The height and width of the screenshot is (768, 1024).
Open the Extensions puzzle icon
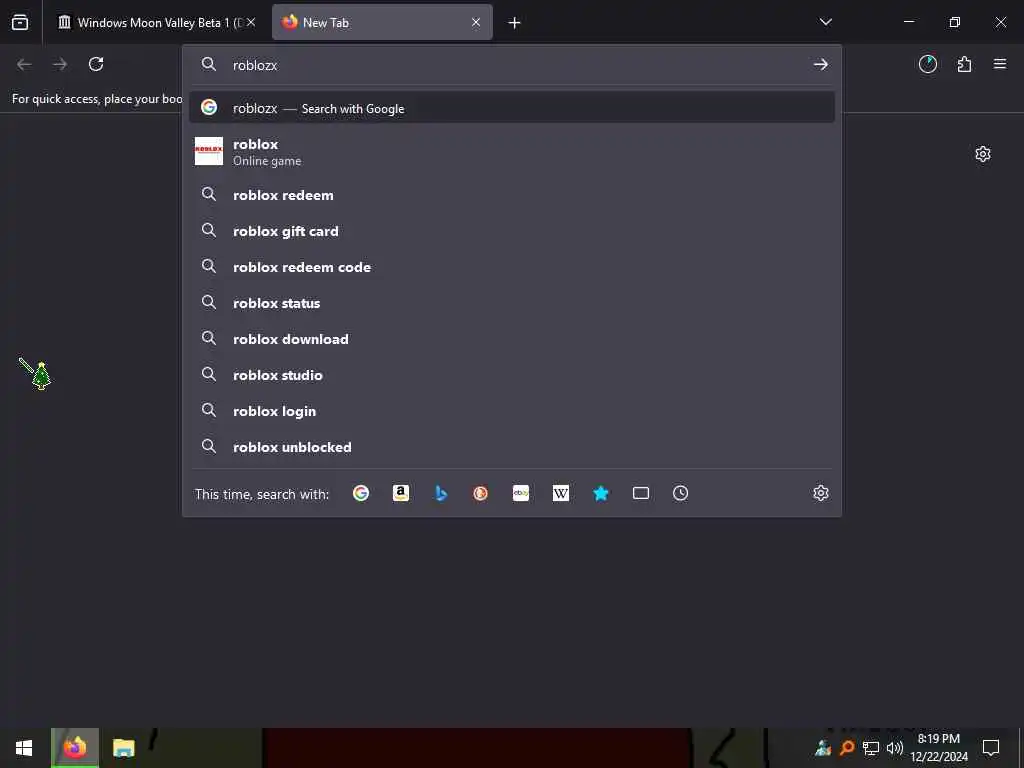click(965, 64)
